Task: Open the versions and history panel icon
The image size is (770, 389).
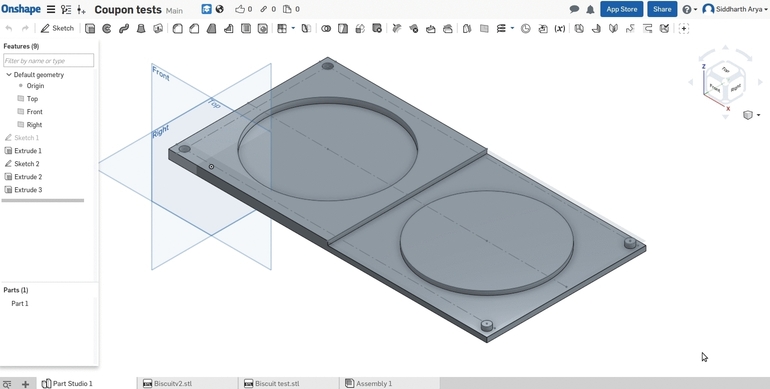Action: click(x=66, y=9)
